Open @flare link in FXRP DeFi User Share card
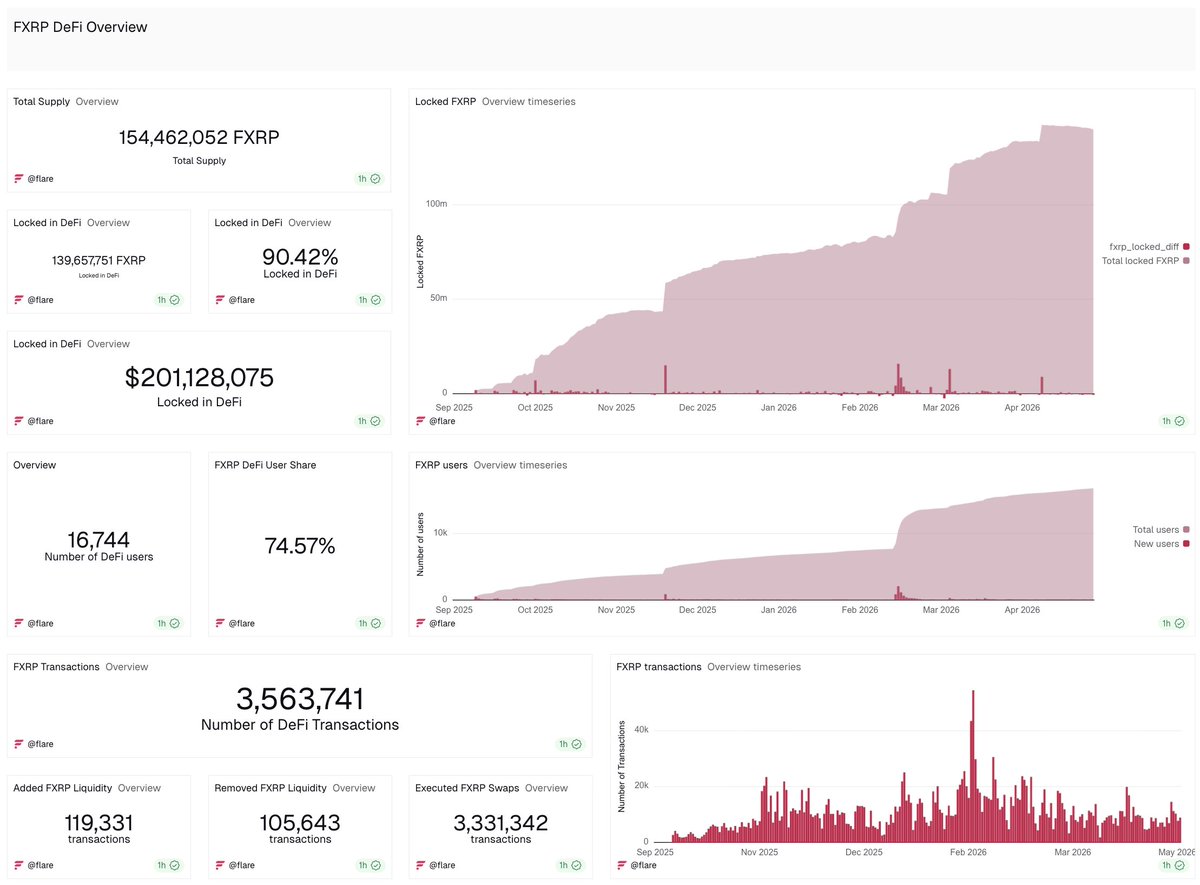Screen dimensions: 1200x885 pos(241,623)
